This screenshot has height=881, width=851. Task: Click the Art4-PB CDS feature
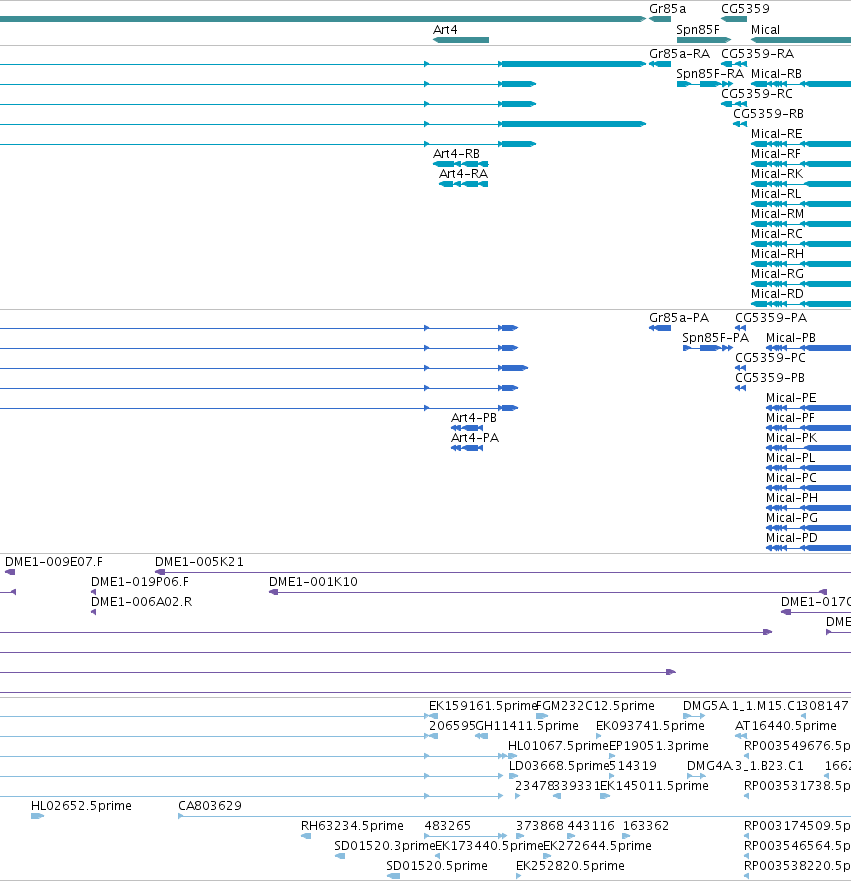click(x=467, y=428)
